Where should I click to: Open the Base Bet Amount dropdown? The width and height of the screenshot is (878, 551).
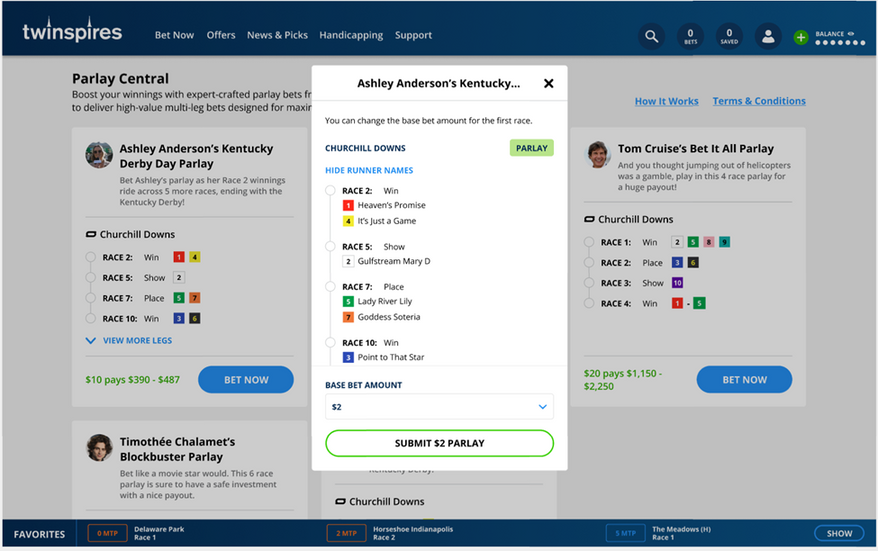click(439, 407)
